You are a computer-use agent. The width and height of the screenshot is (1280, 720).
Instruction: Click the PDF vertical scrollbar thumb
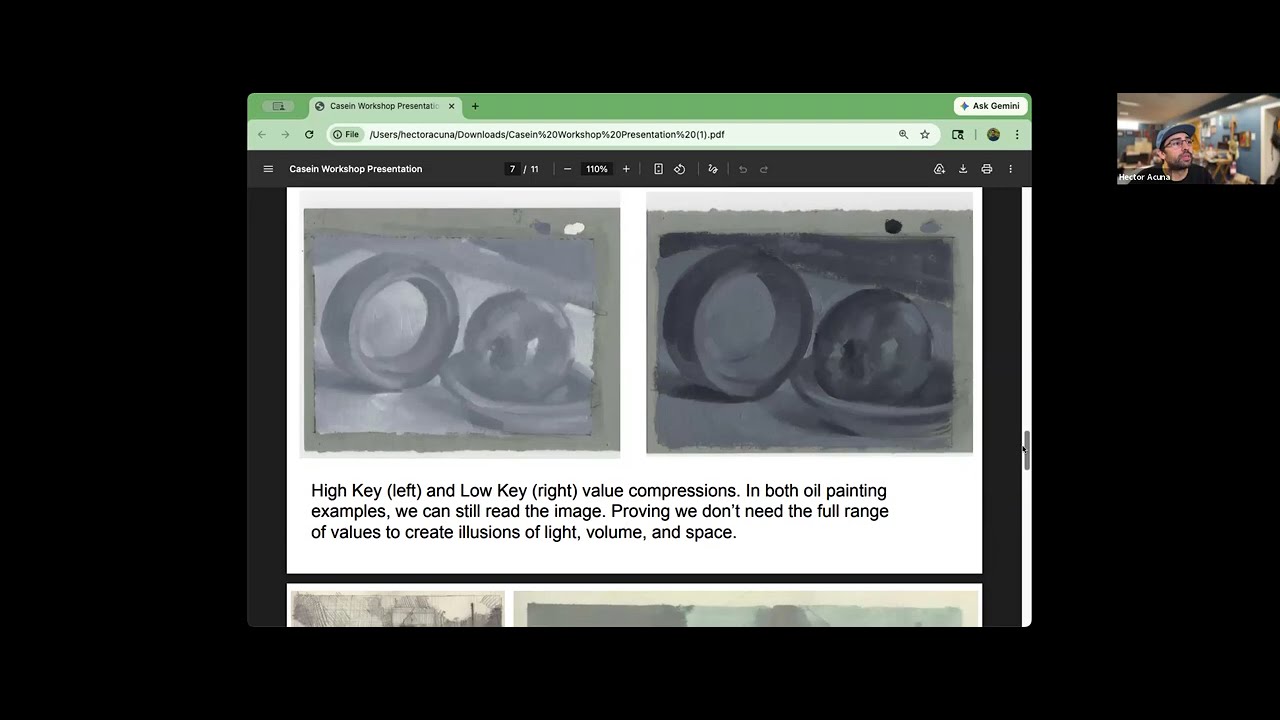point(1026,451)
